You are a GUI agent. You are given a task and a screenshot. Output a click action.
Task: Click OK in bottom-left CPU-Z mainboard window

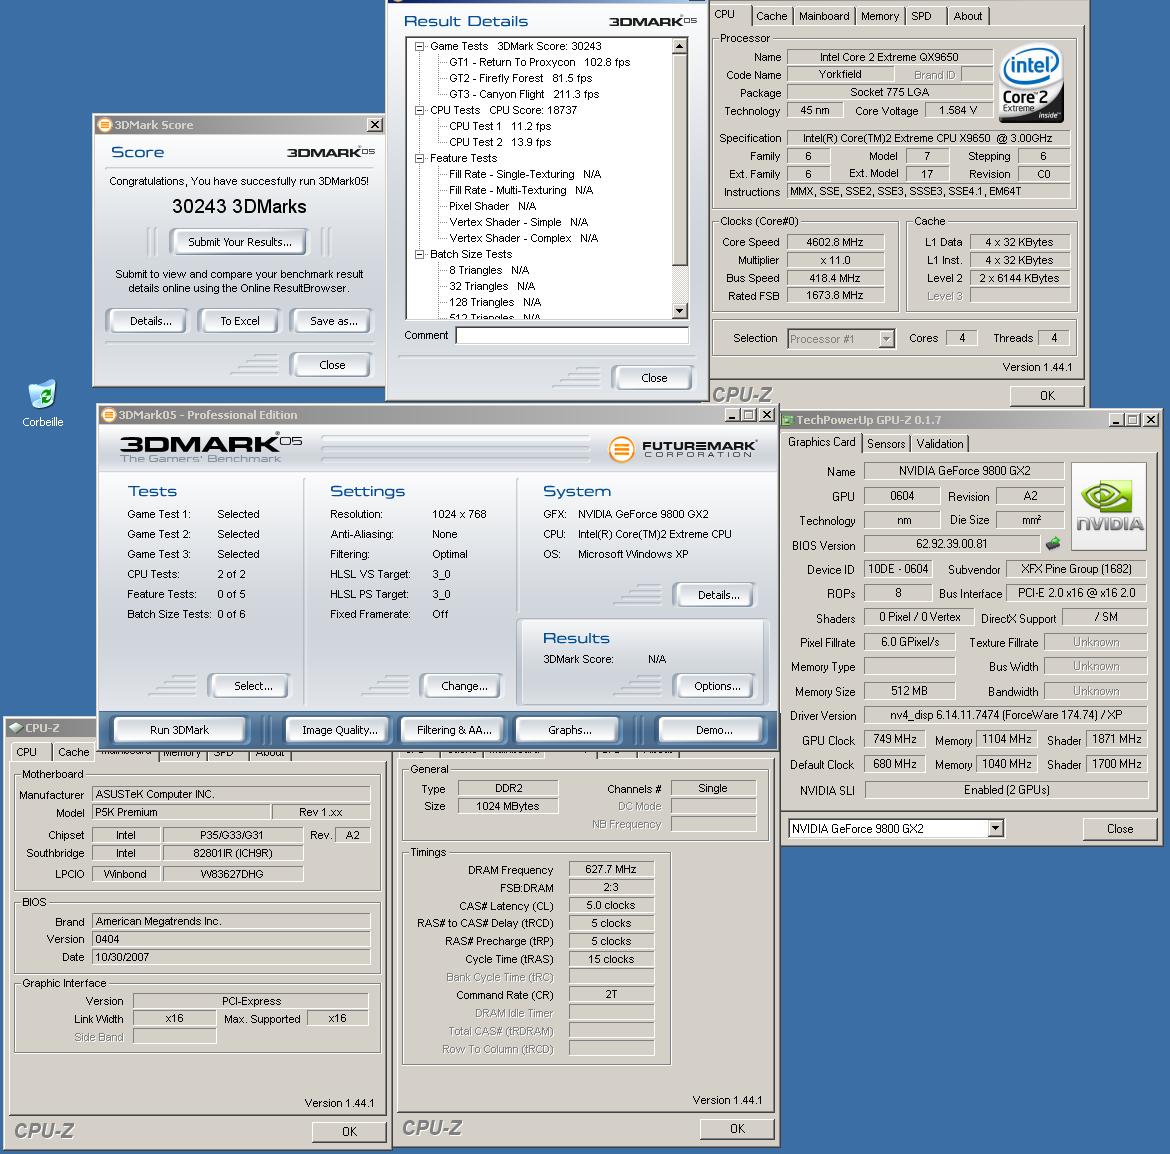point(349,1131)
